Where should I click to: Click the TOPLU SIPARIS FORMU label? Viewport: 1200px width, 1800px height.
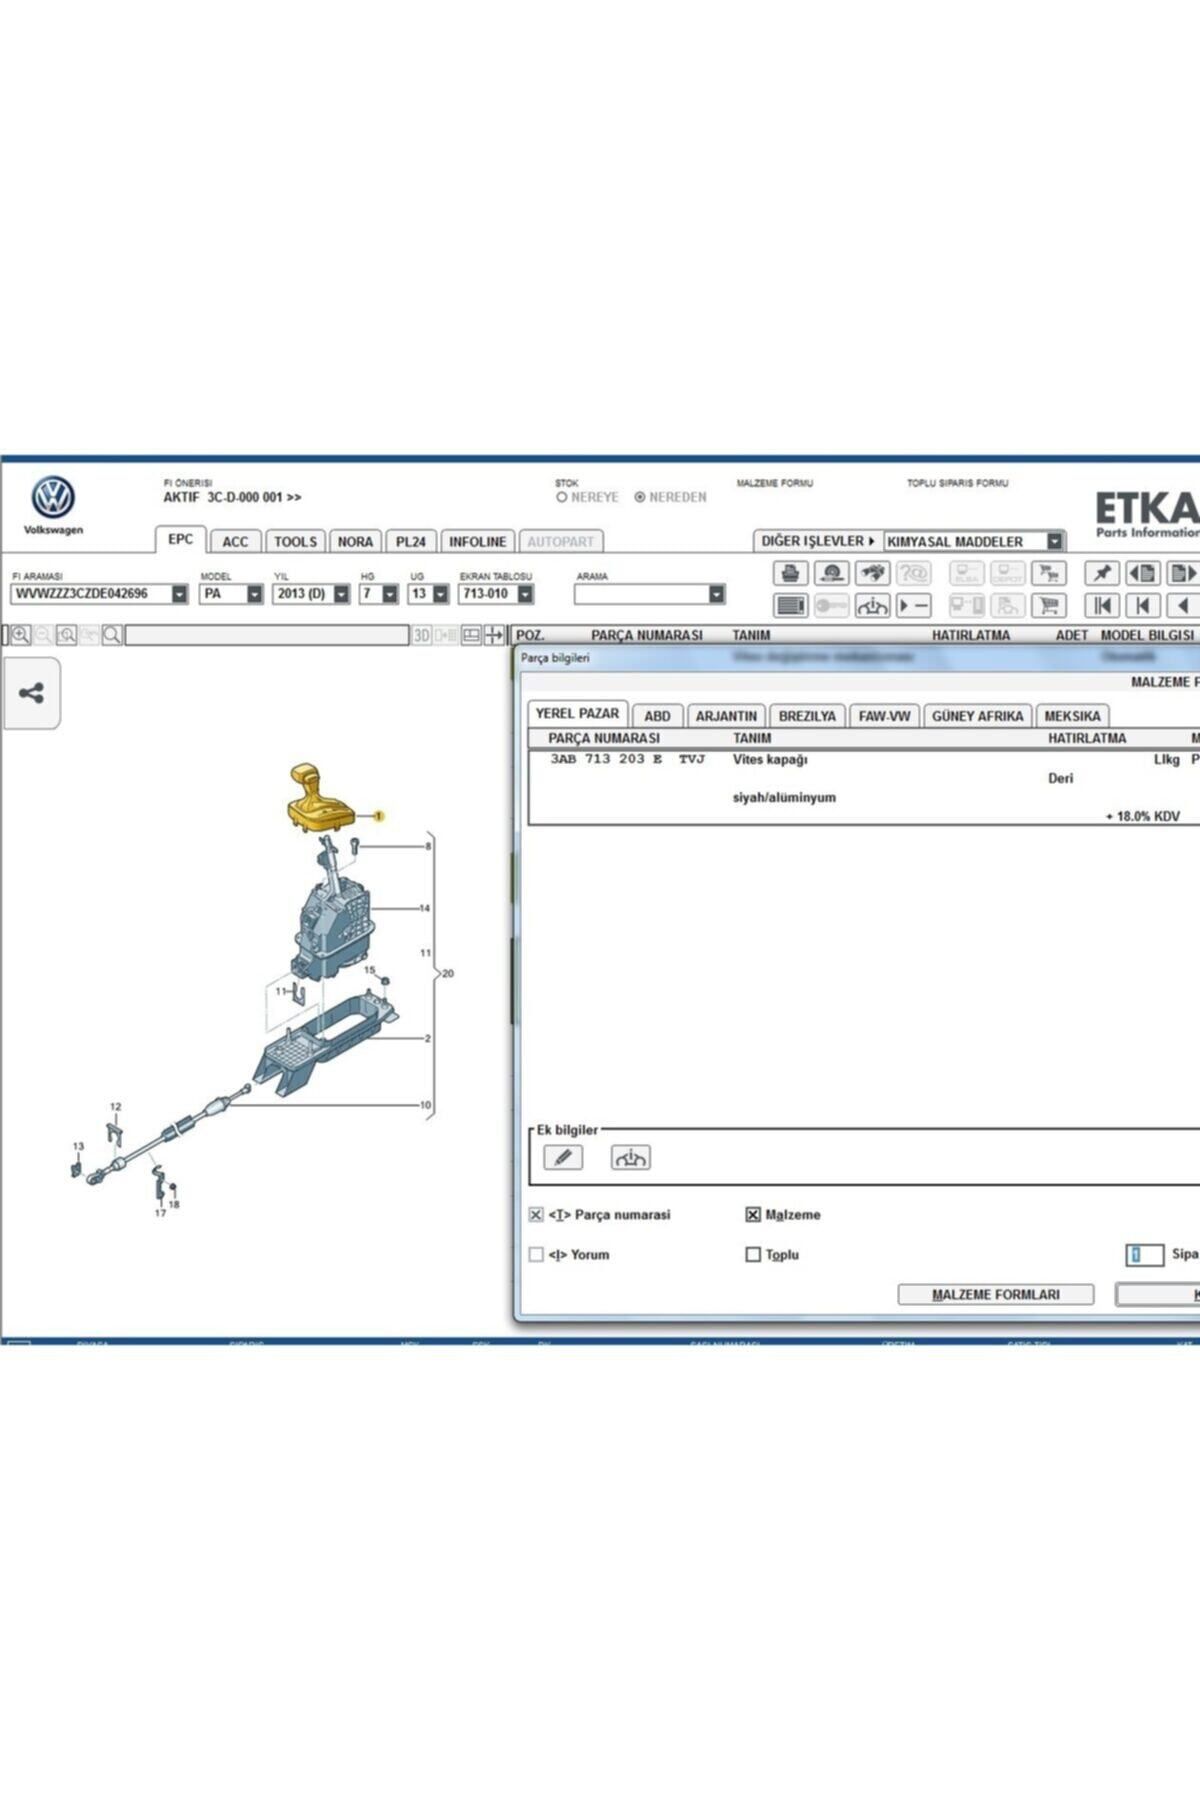[957, 483]
